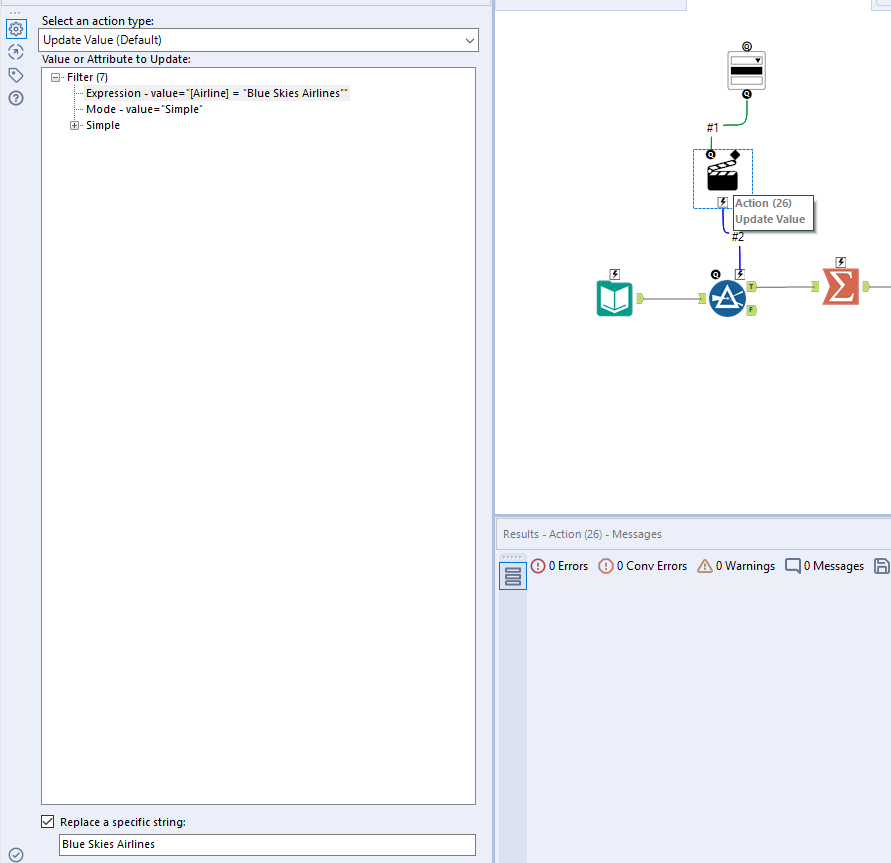This screenshot has width=891, height=863.
Task: Click the Q anchor on Filter tool
Action: pyautogui.click(x=715, y=274)
